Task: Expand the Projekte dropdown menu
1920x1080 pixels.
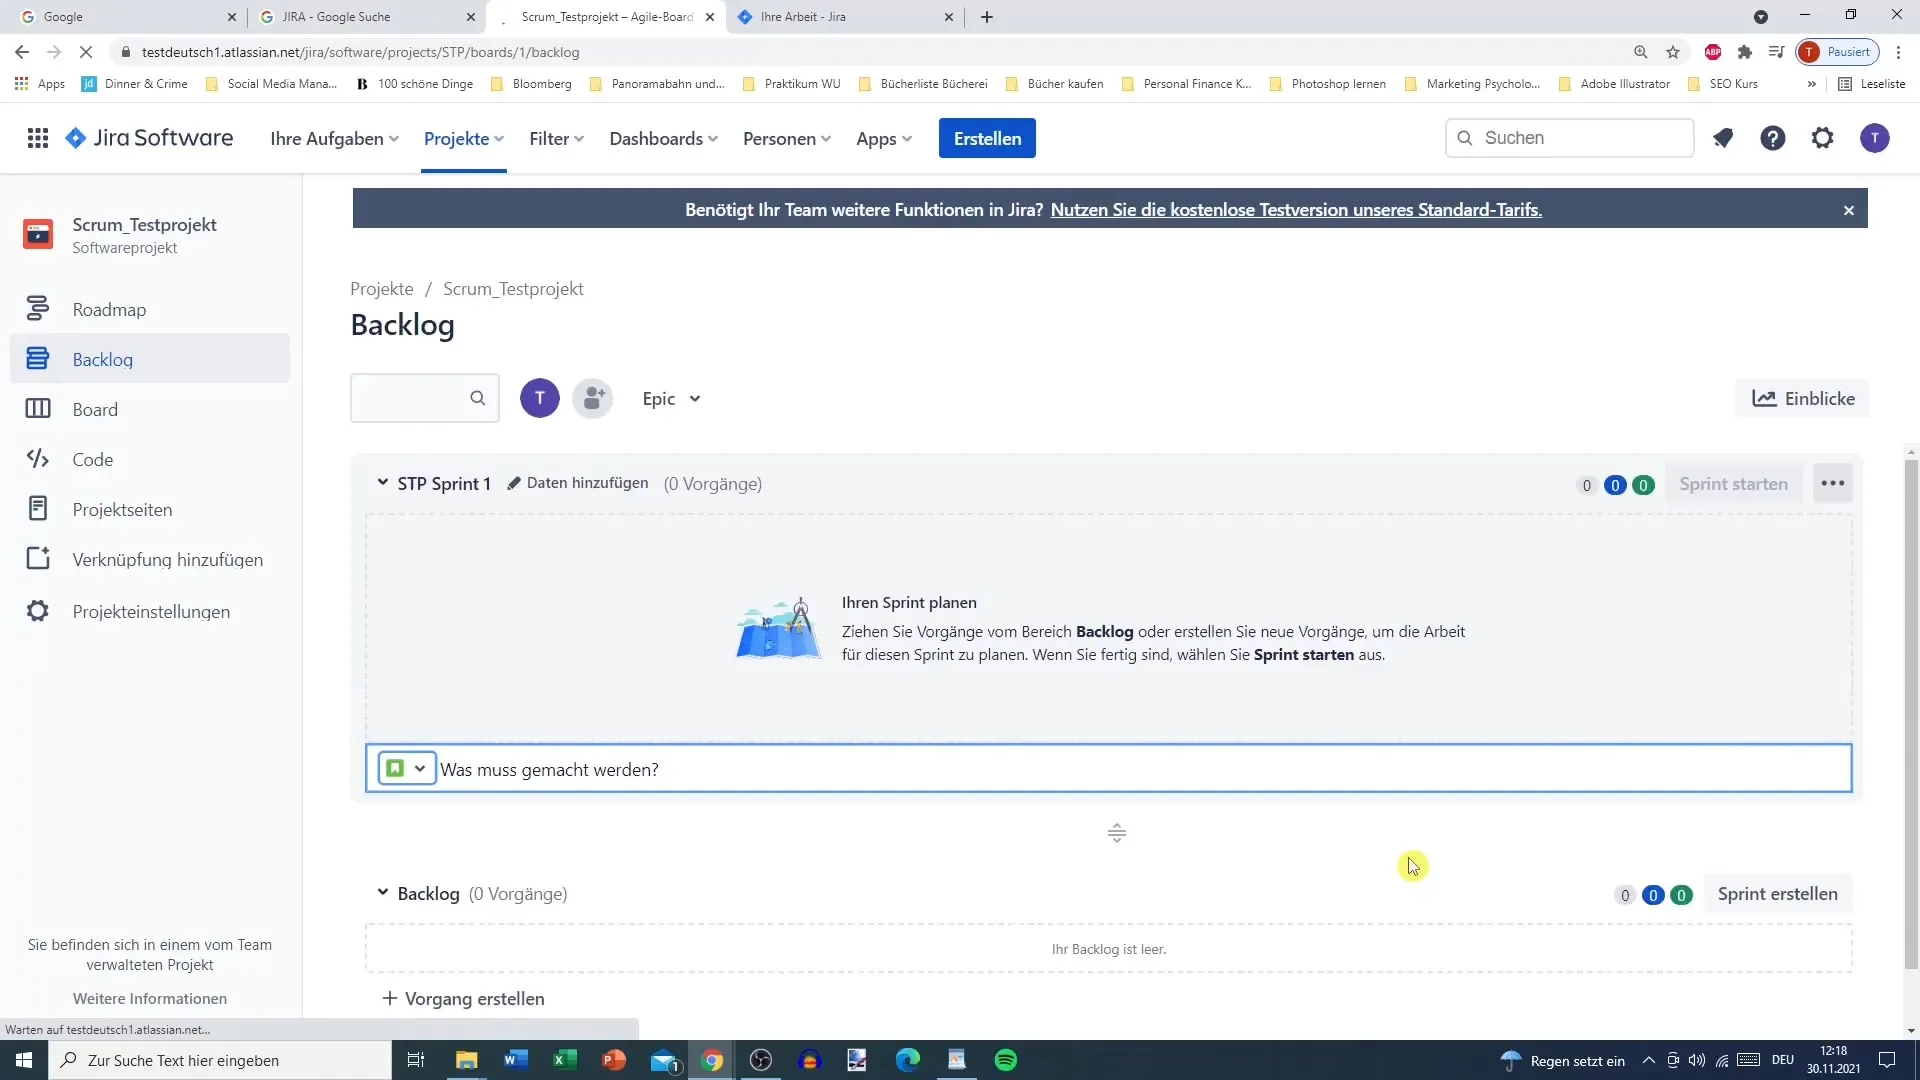Action: (463, 139)
